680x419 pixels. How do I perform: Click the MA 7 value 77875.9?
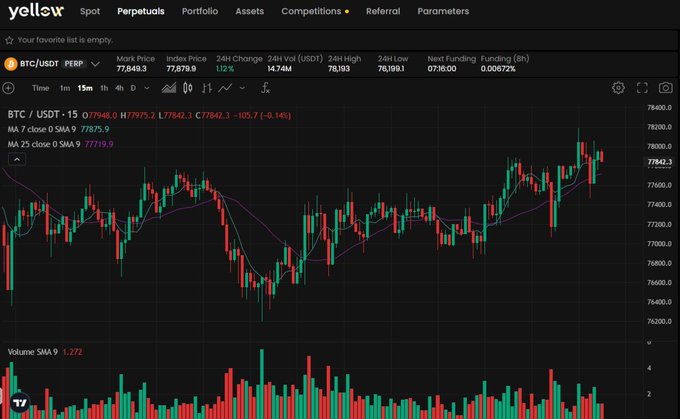click(x=95, y=129)
